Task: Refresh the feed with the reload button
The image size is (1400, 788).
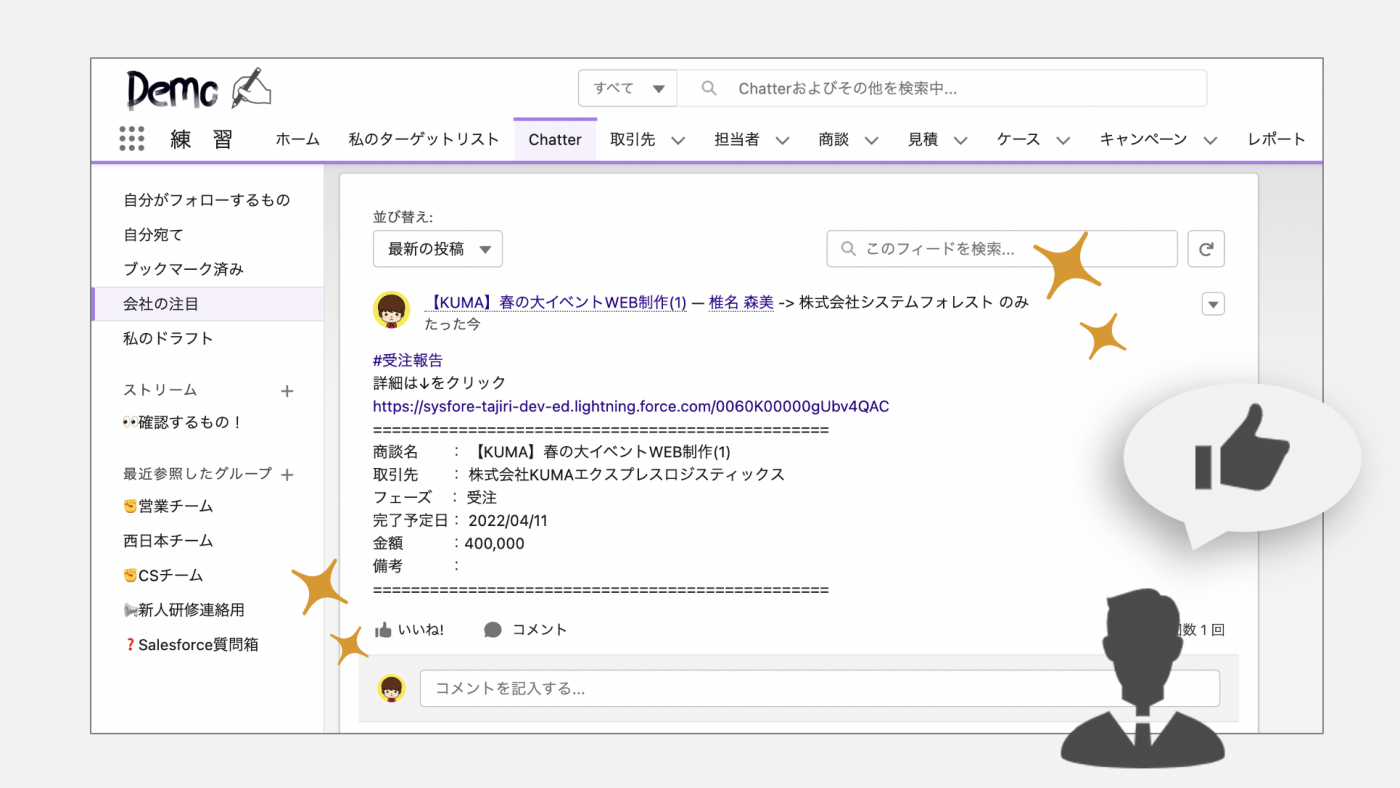Action: point(1206,249)
